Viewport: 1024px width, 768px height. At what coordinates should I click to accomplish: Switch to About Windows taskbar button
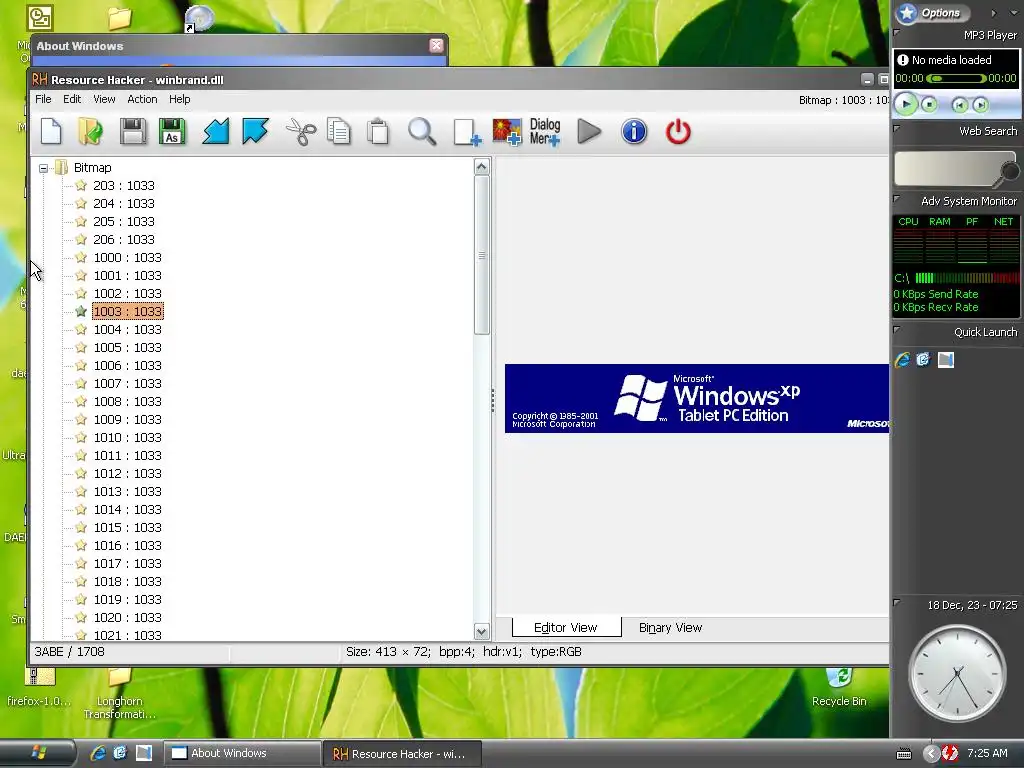tap(242, 753)
